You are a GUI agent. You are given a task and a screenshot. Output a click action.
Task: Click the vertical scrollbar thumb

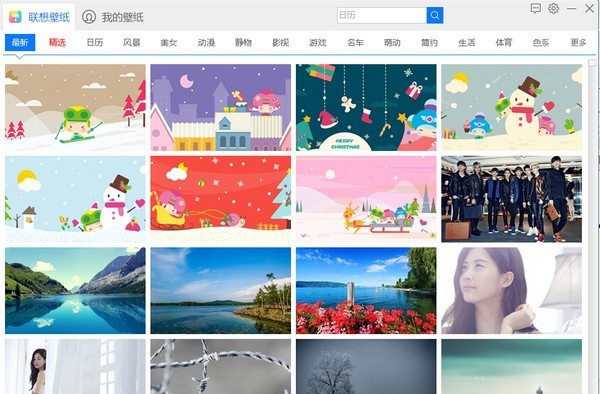592,63
